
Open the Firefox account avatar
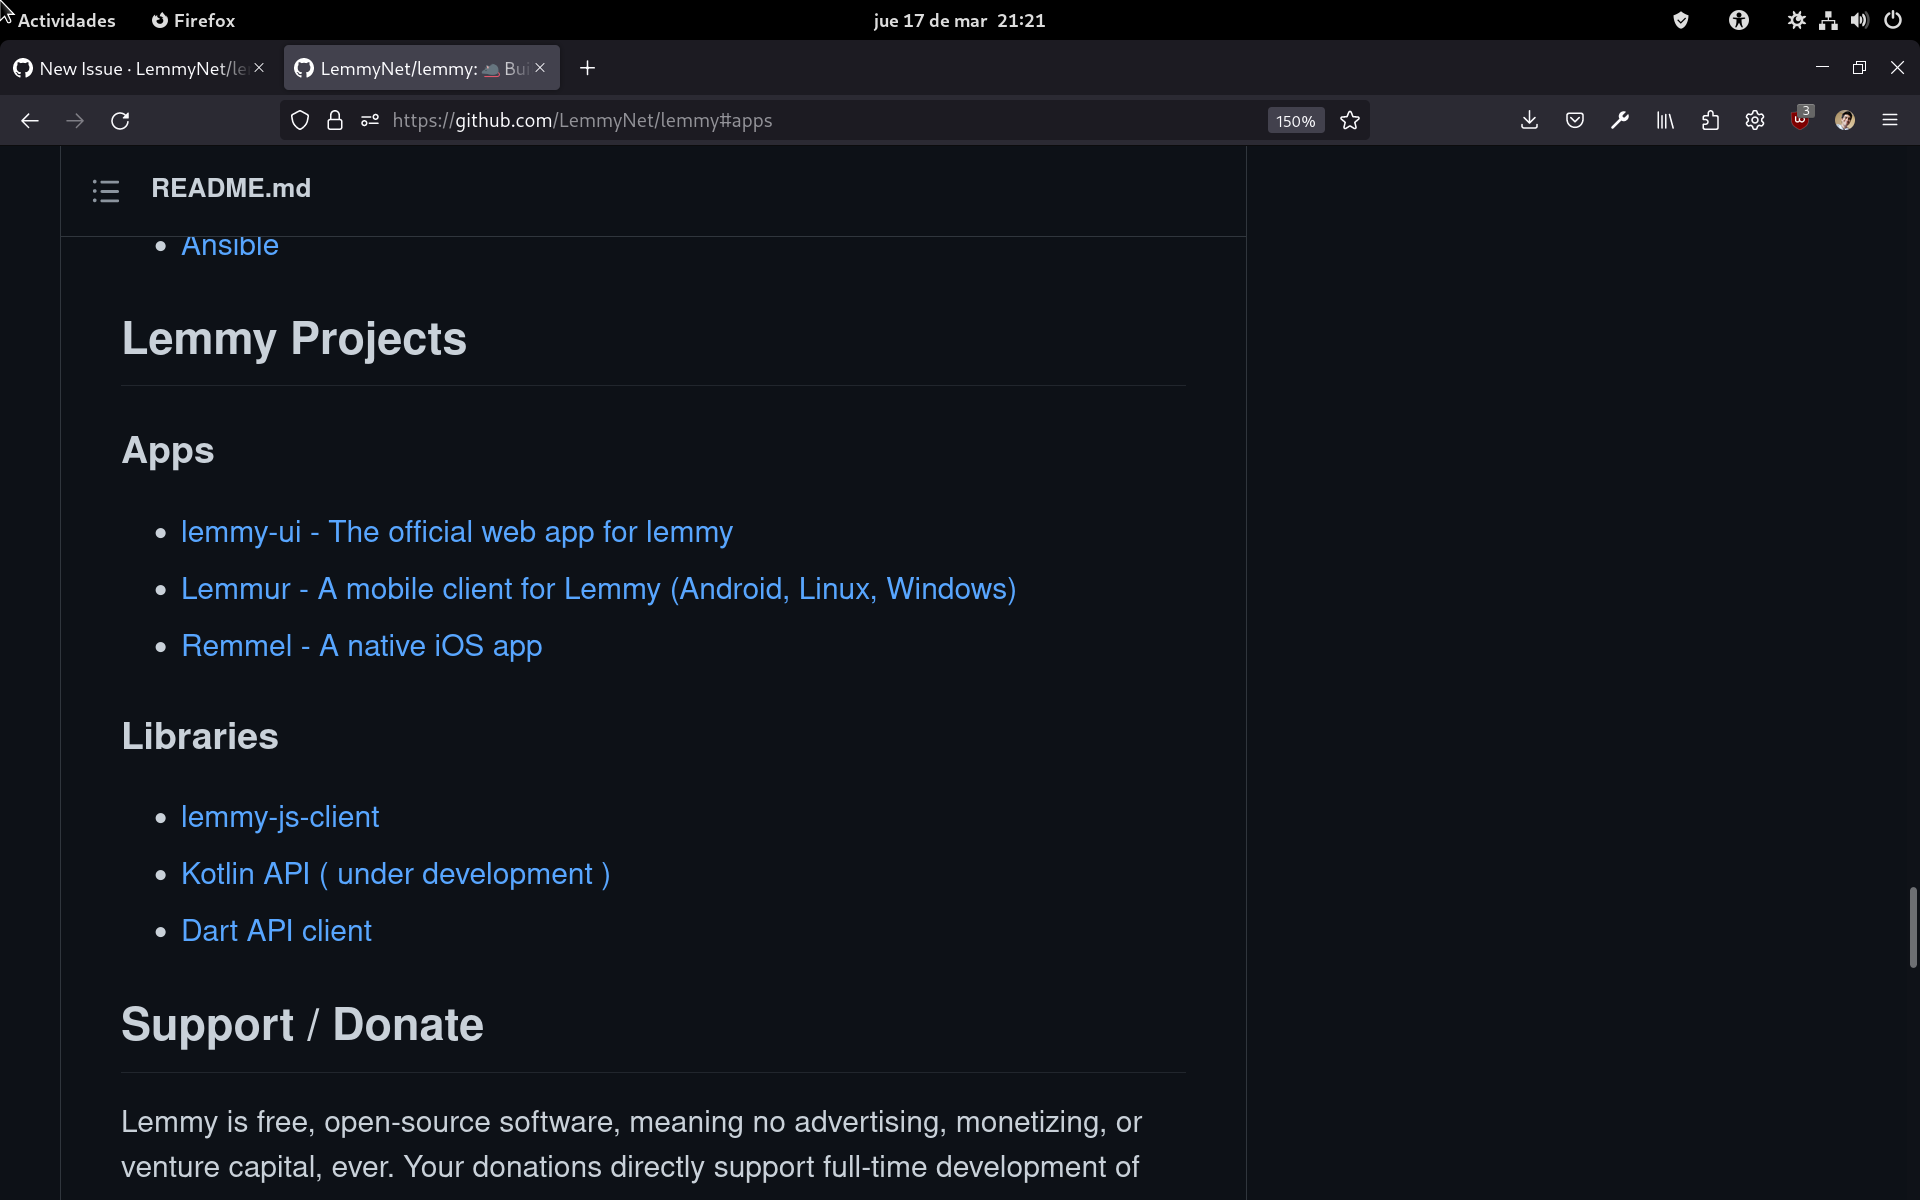[1845, 121]
